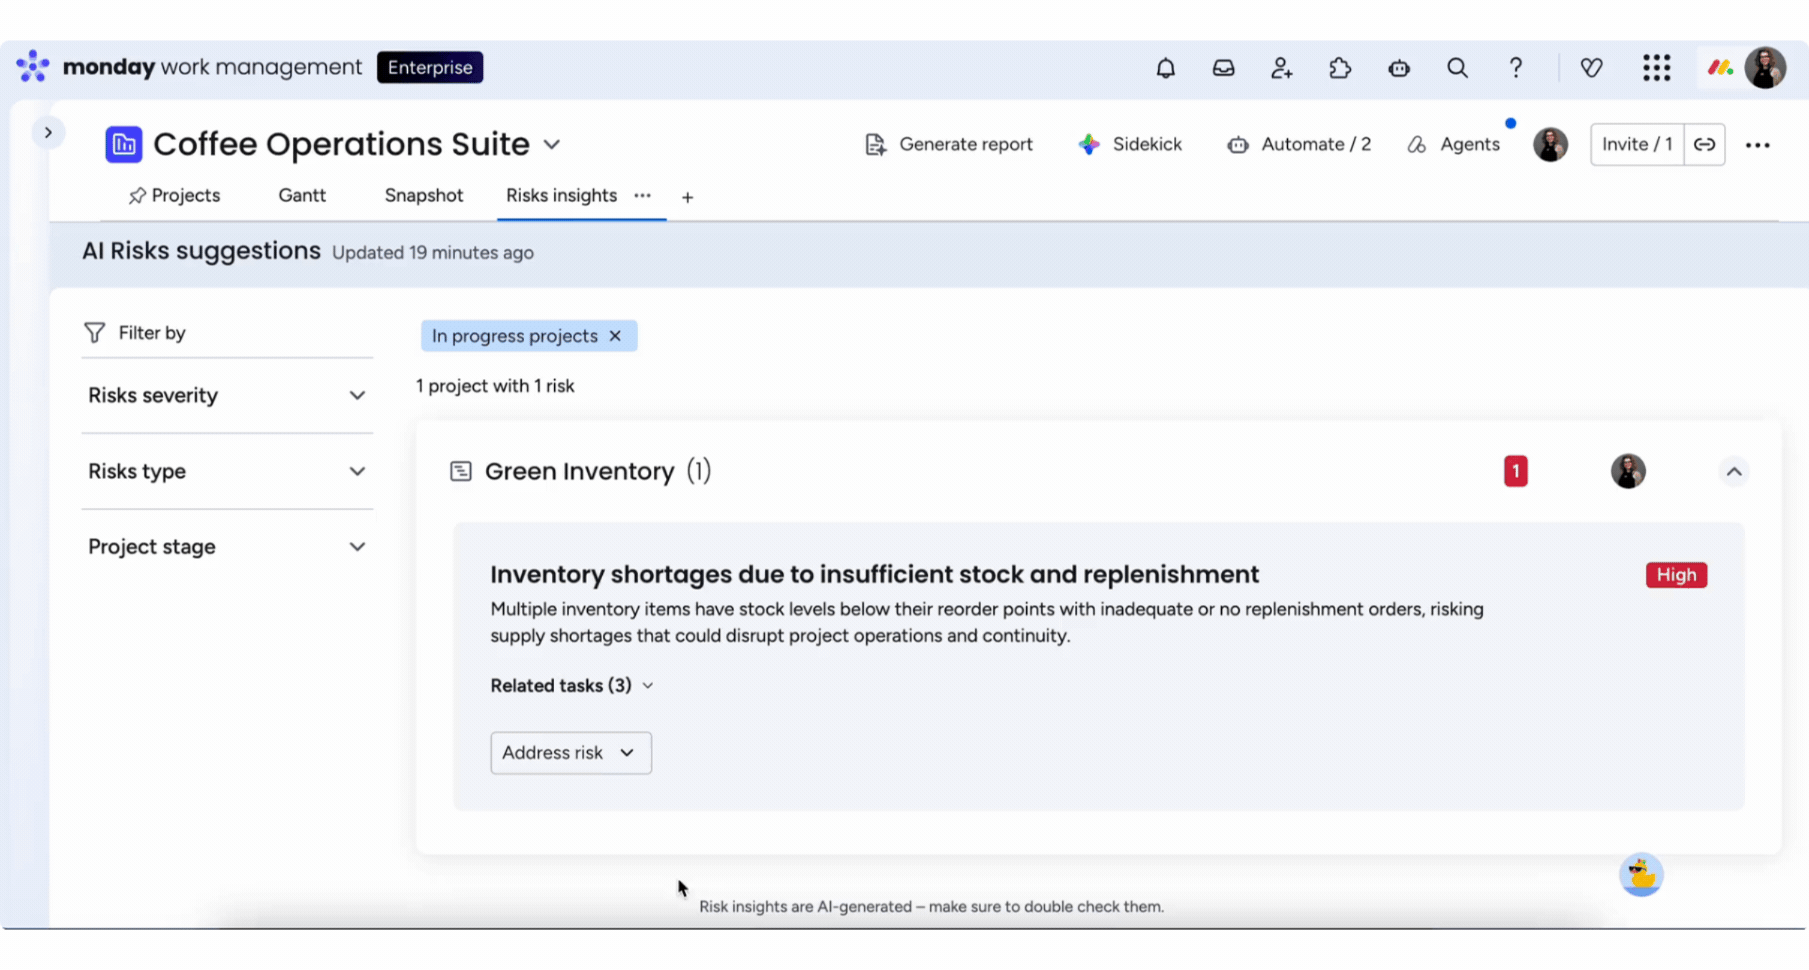Remove the In progress projects filter chip

tap(615, 336)
